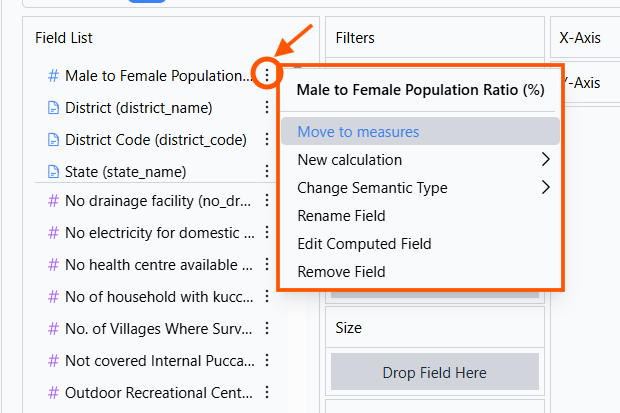The width and height of the screenshot is (620, 413).
Task: Select Edit Computed Field option
Action: pyautogui.click(x=364, y=244)
